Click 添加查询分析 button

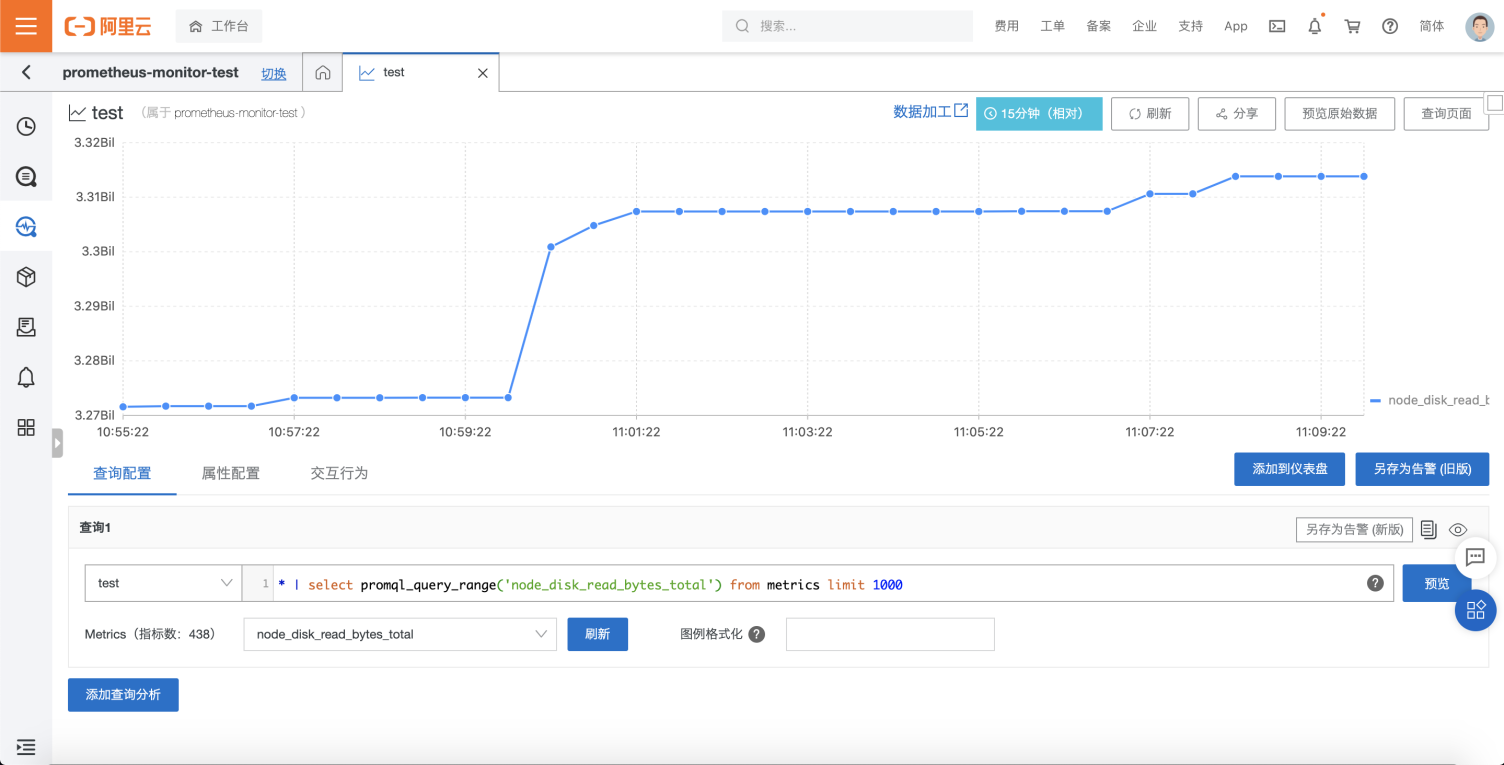click(x=123, y=694)
